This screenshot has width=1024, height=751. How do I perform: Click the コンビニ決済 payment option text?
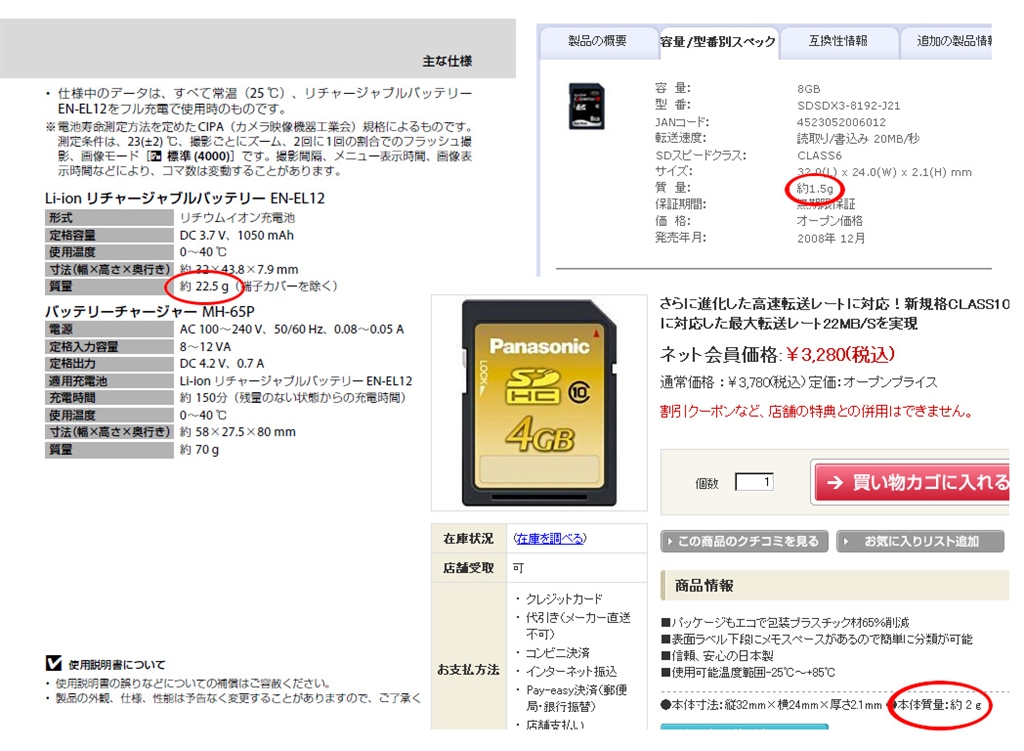[558, 652]
